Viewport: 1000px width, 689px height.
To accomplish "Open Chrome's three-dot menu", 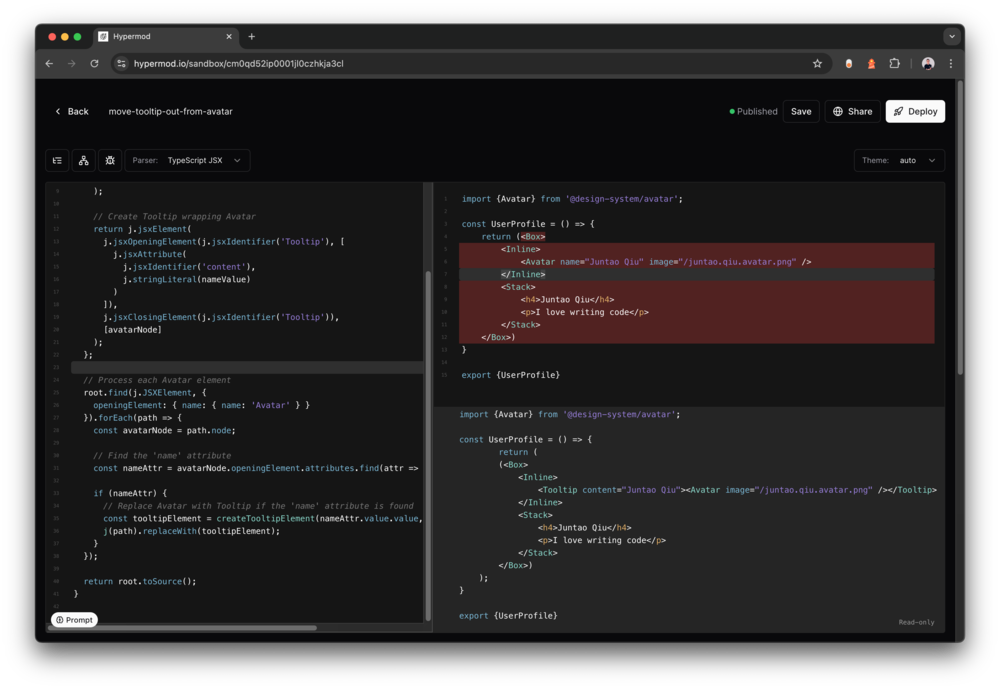I will pos(950,64).
